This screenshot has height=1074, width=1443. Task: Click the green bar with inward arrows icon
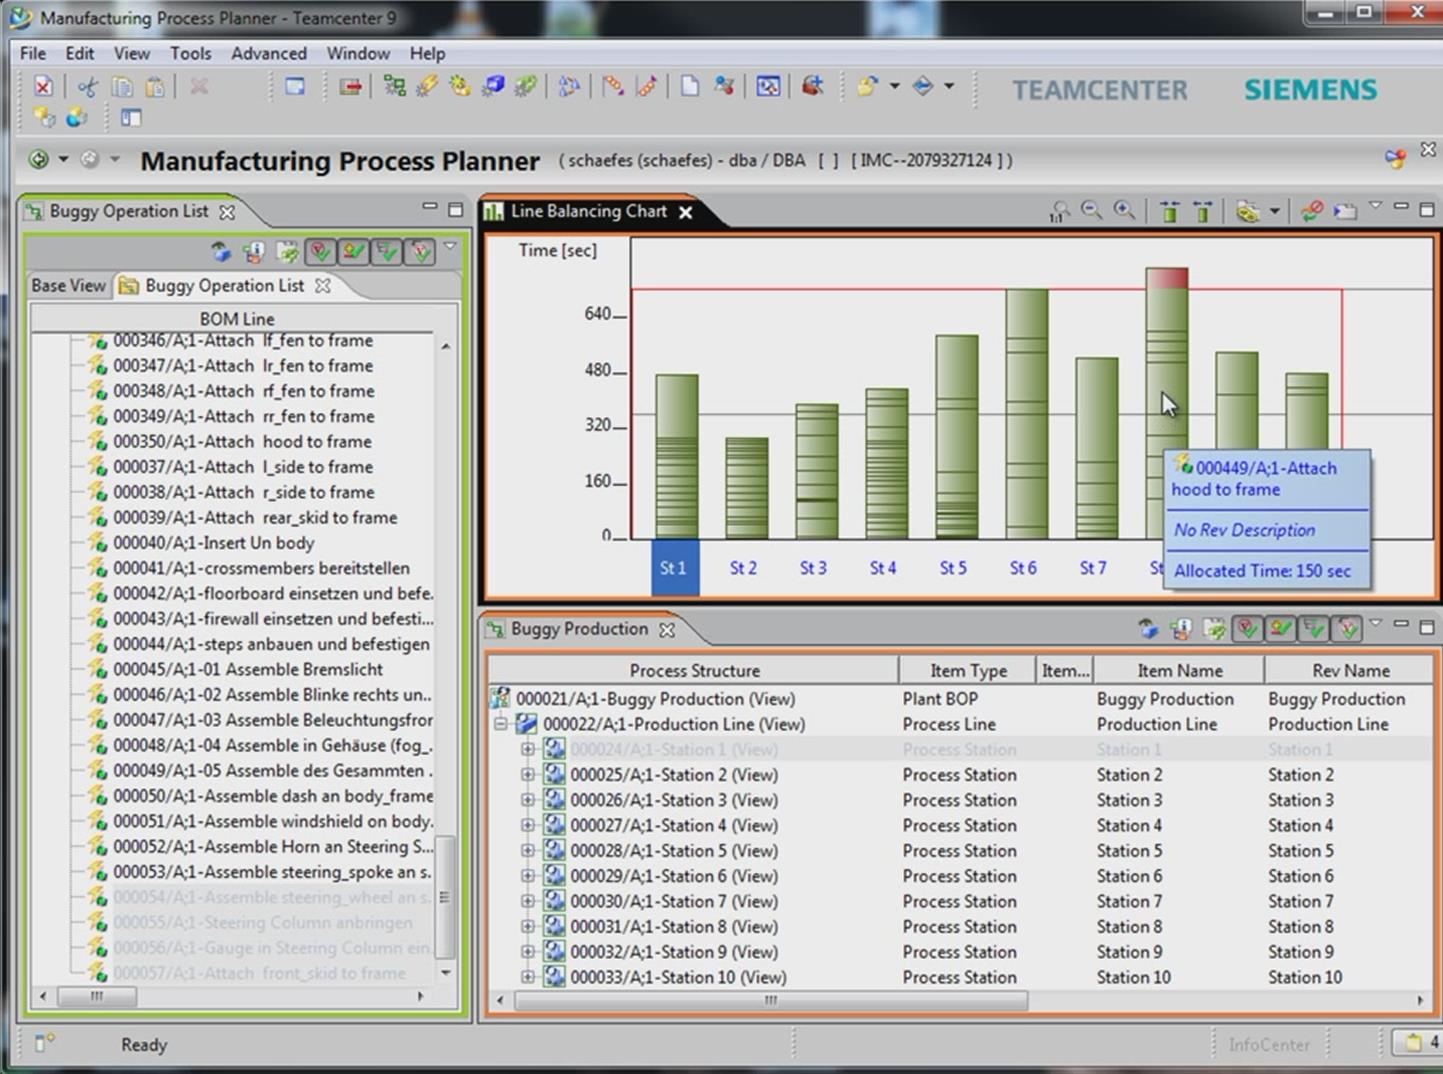point(1169,211)
